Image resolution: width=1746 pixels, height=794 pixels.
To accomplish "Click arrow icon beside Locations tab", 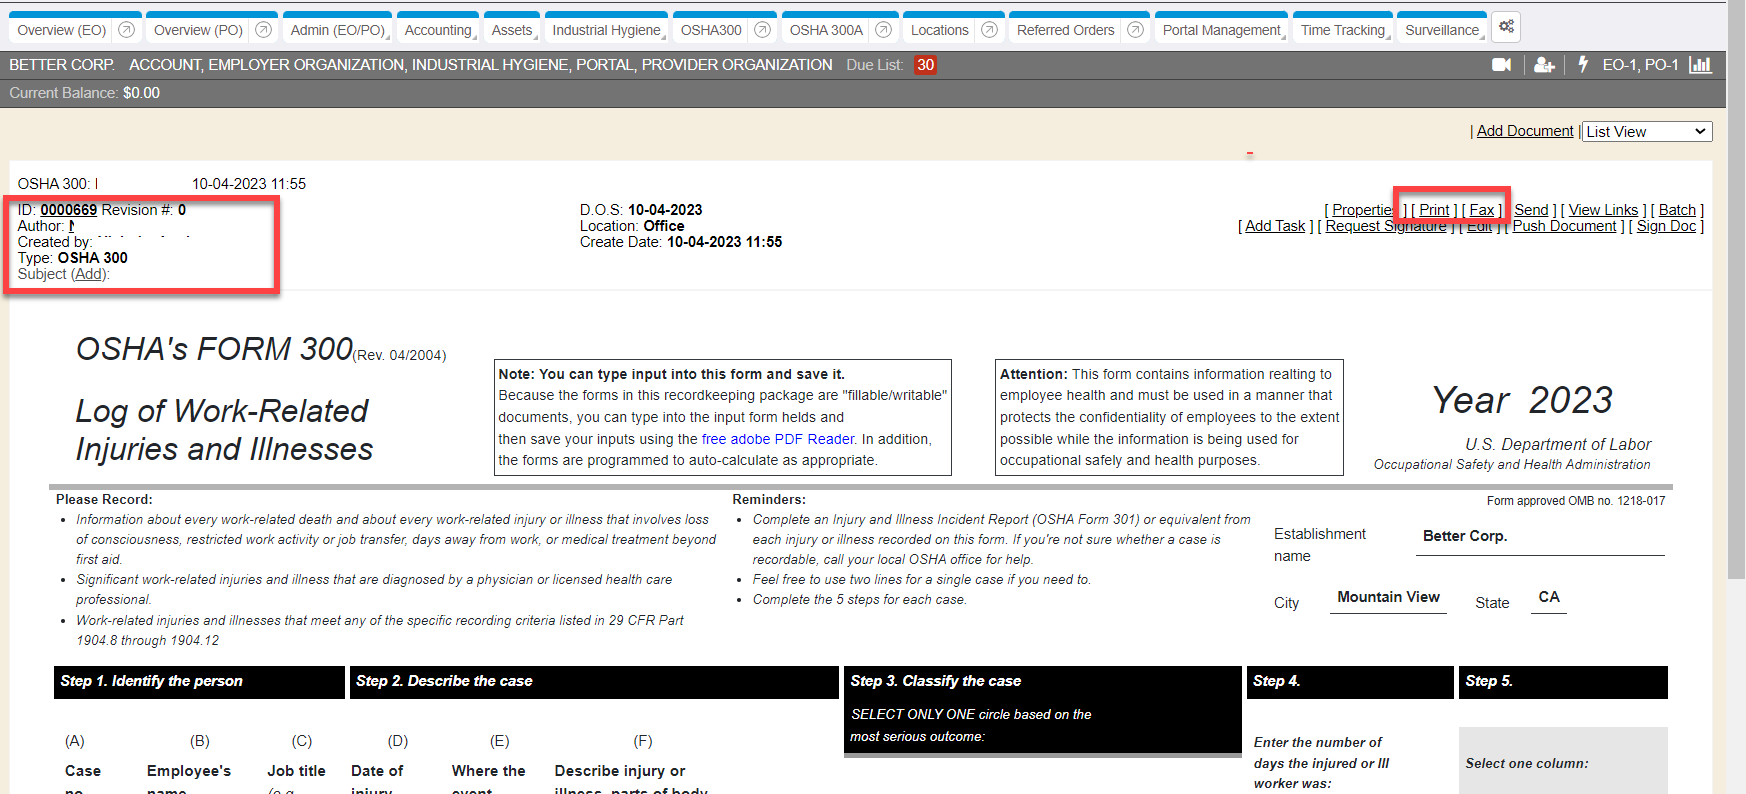I will click(x=989, y=30).
